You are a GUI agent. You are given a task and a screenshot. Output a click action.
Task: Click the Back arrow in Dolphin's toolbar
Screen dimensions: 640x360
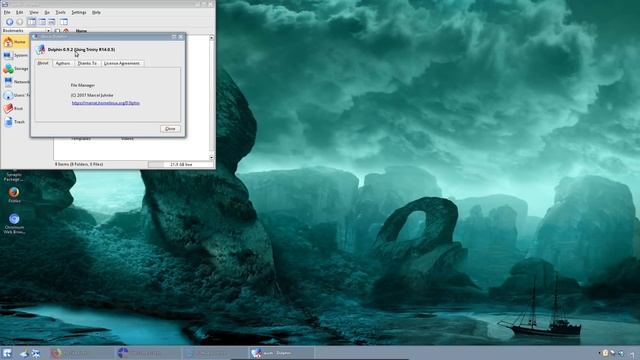click(9, 22)
